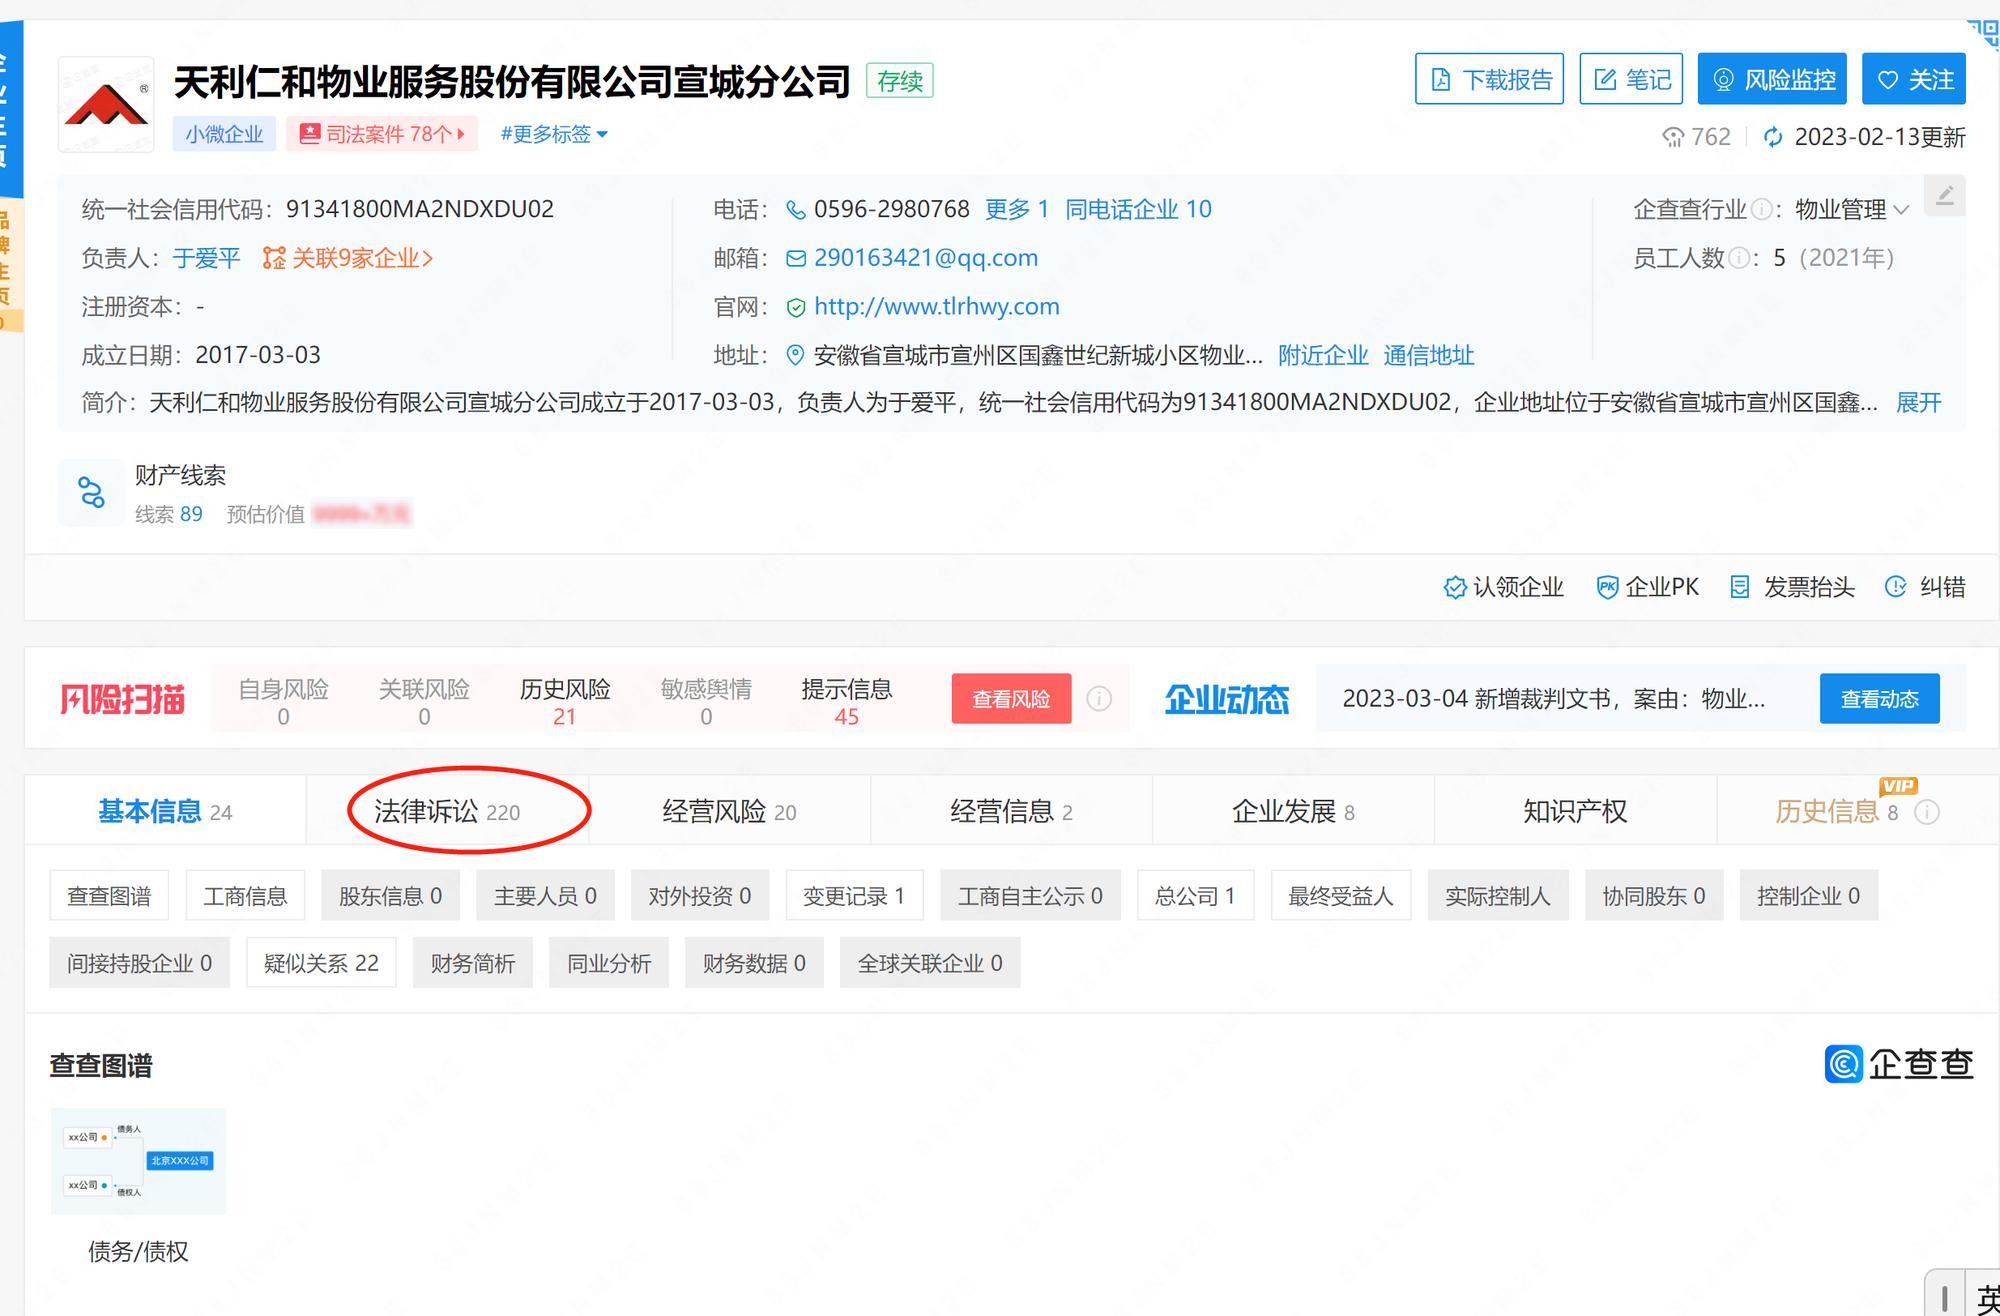Image resolution: width=2000 pixels, height=1316 pixels.
Task: Open the 经营风险 tab
Action: pos(728,811)
